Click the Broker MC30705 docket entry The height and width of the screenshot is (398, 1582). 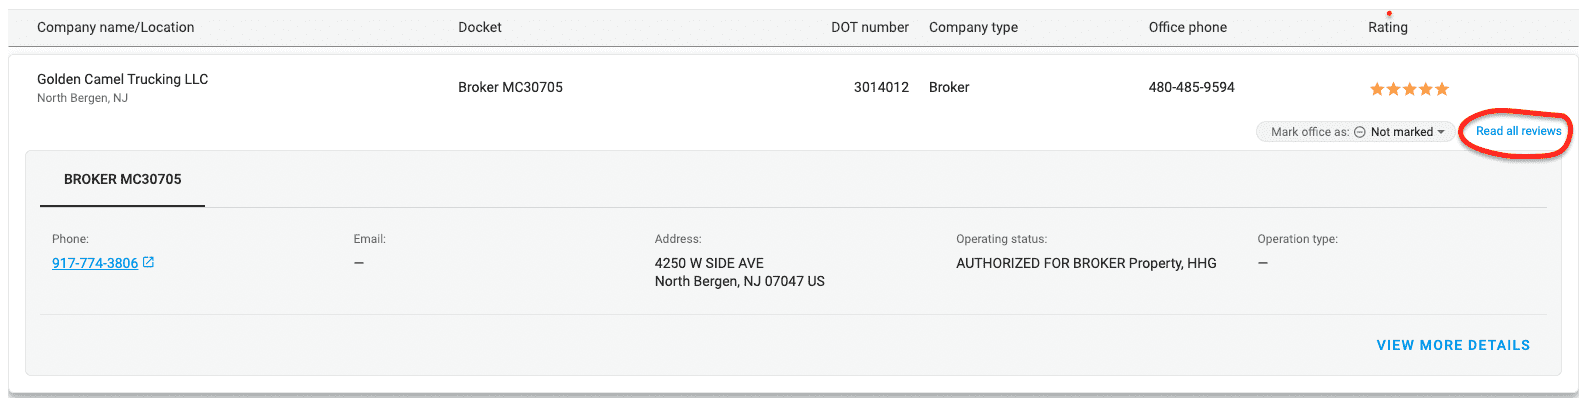pyautogui.click(x=510, y=87)
